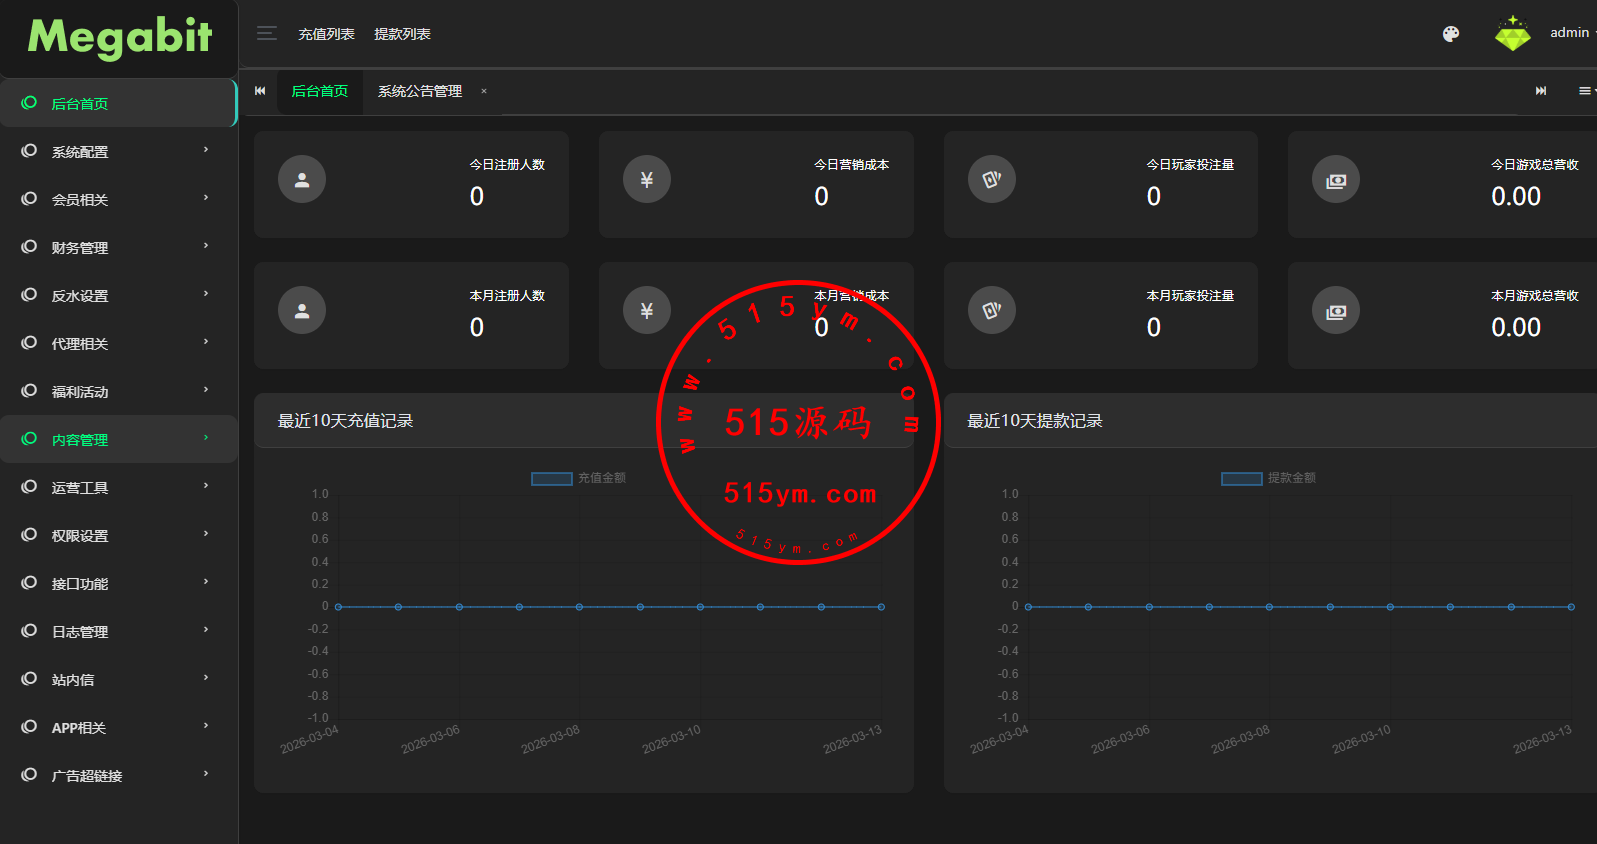Click the money icon in 本月游戏总营收 card
The height and width of the screenshot is (844, 1597).
tap(1335, 312)
